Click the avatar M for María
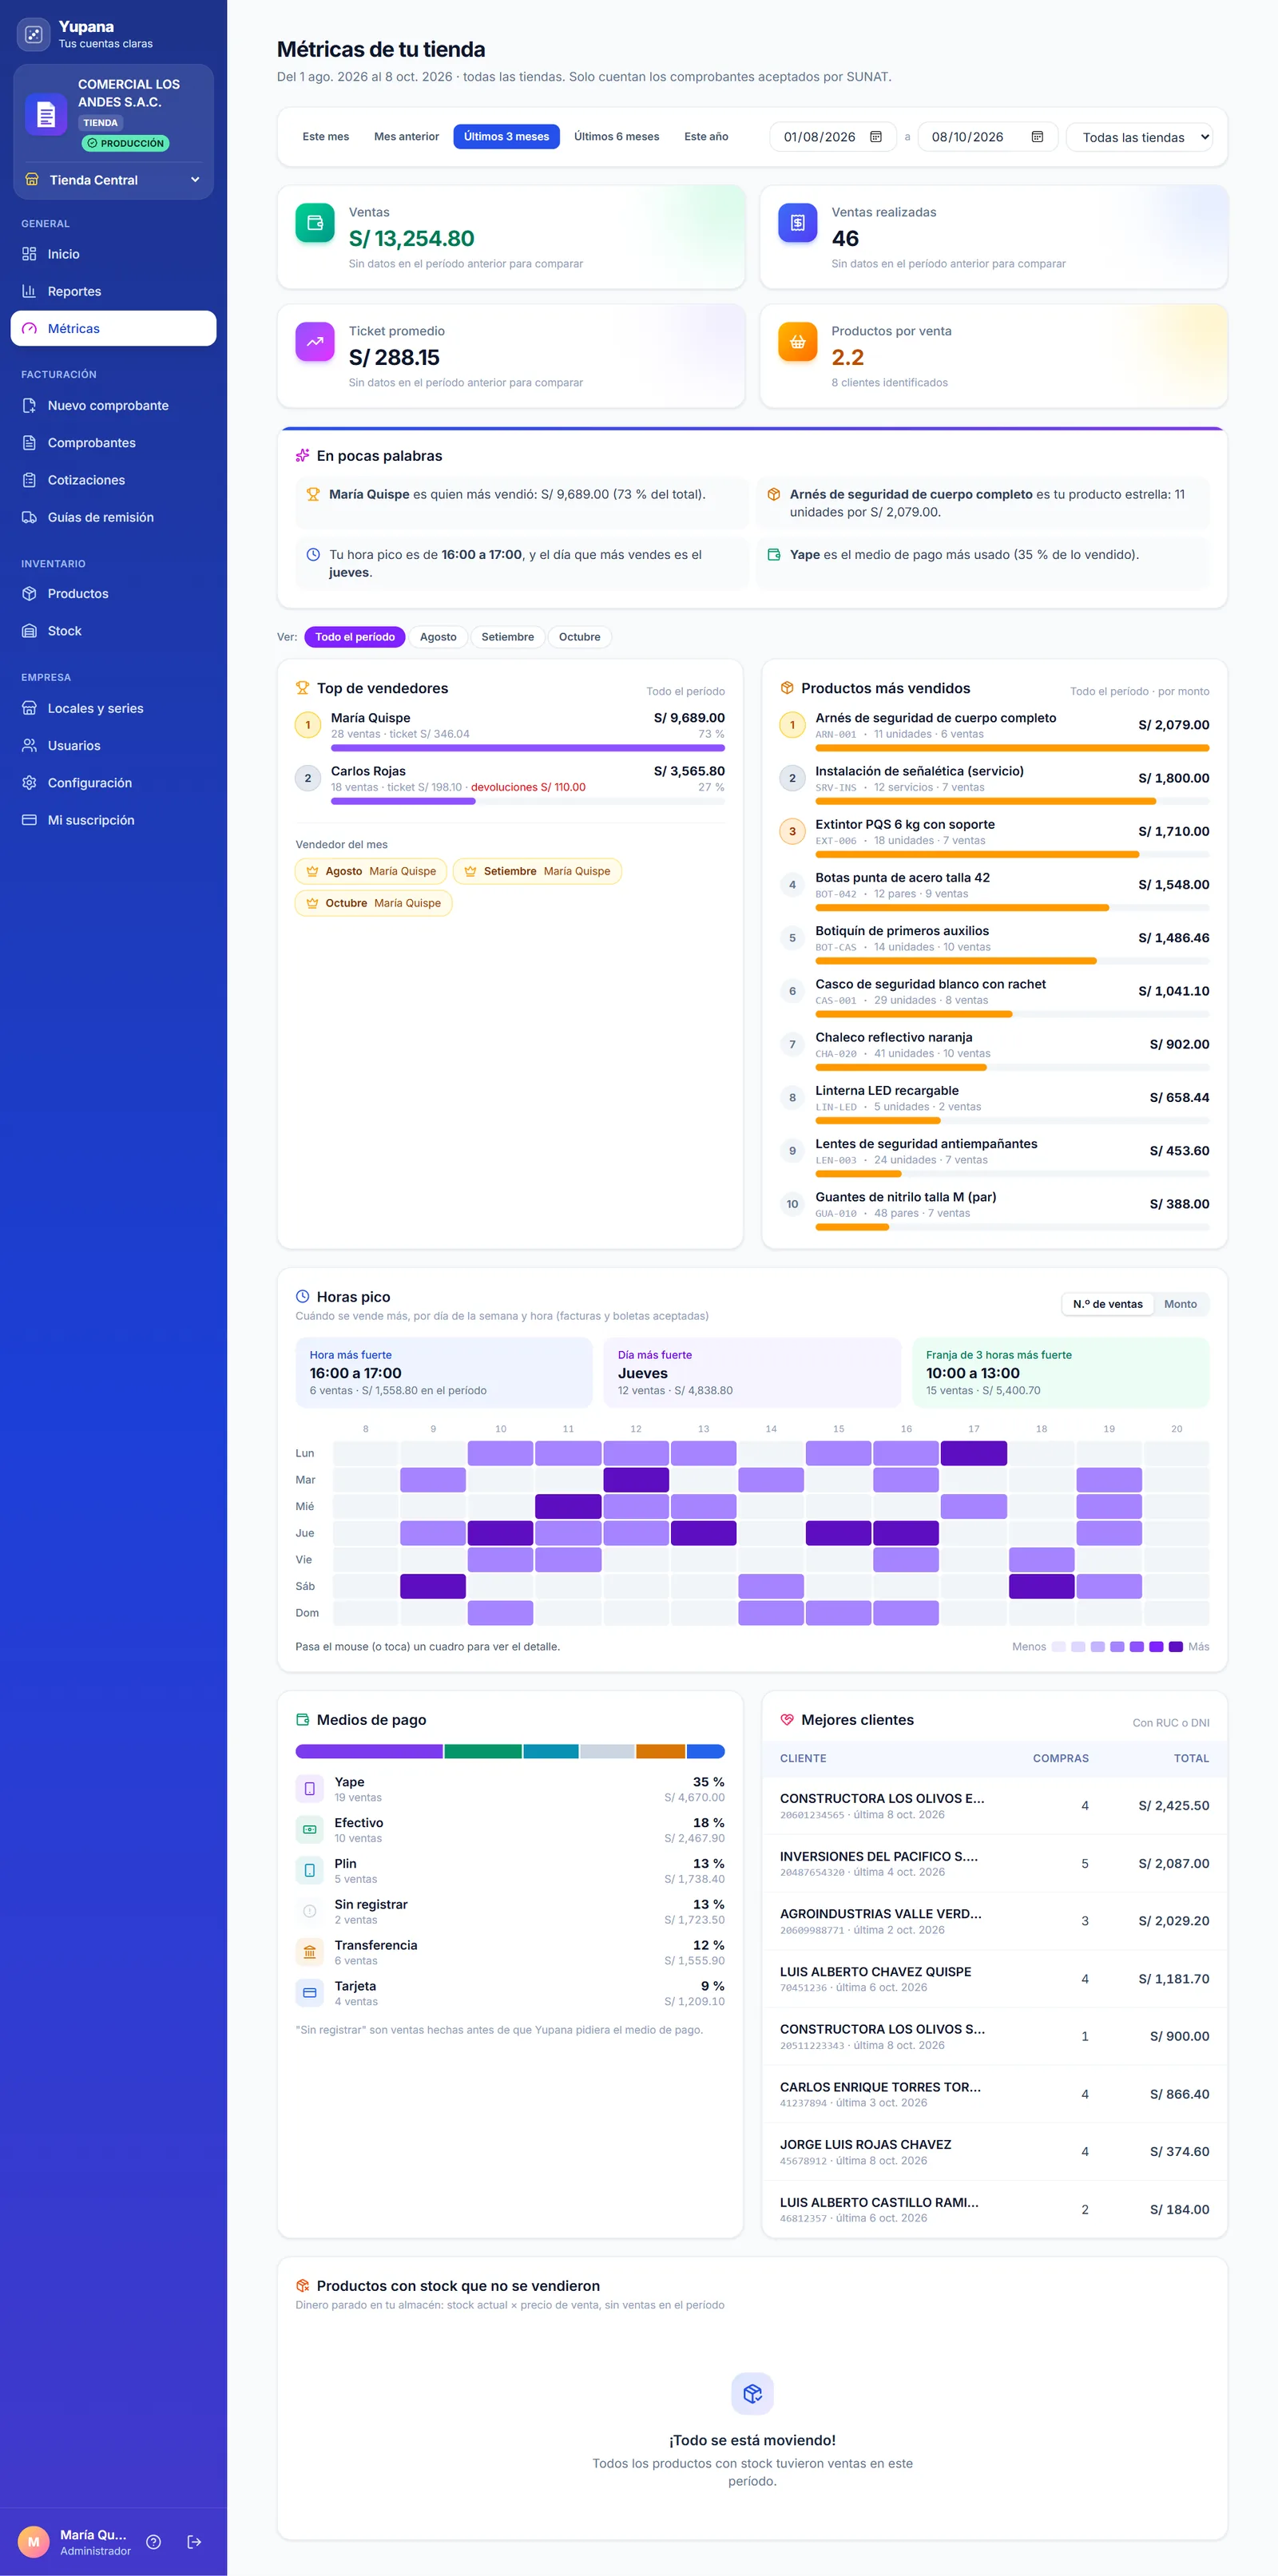Viewport: 1278px width, 2576px height. (x=34, y=2541)
